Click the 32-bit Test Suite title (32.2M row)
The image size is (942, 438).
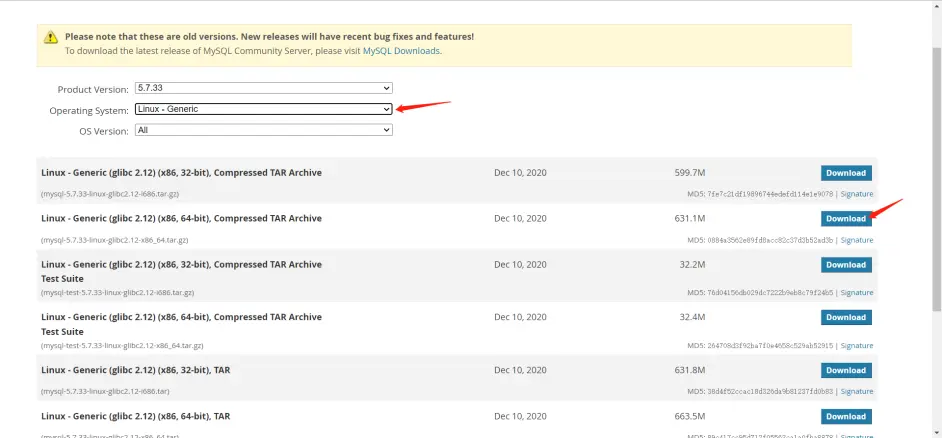point(181,272)
